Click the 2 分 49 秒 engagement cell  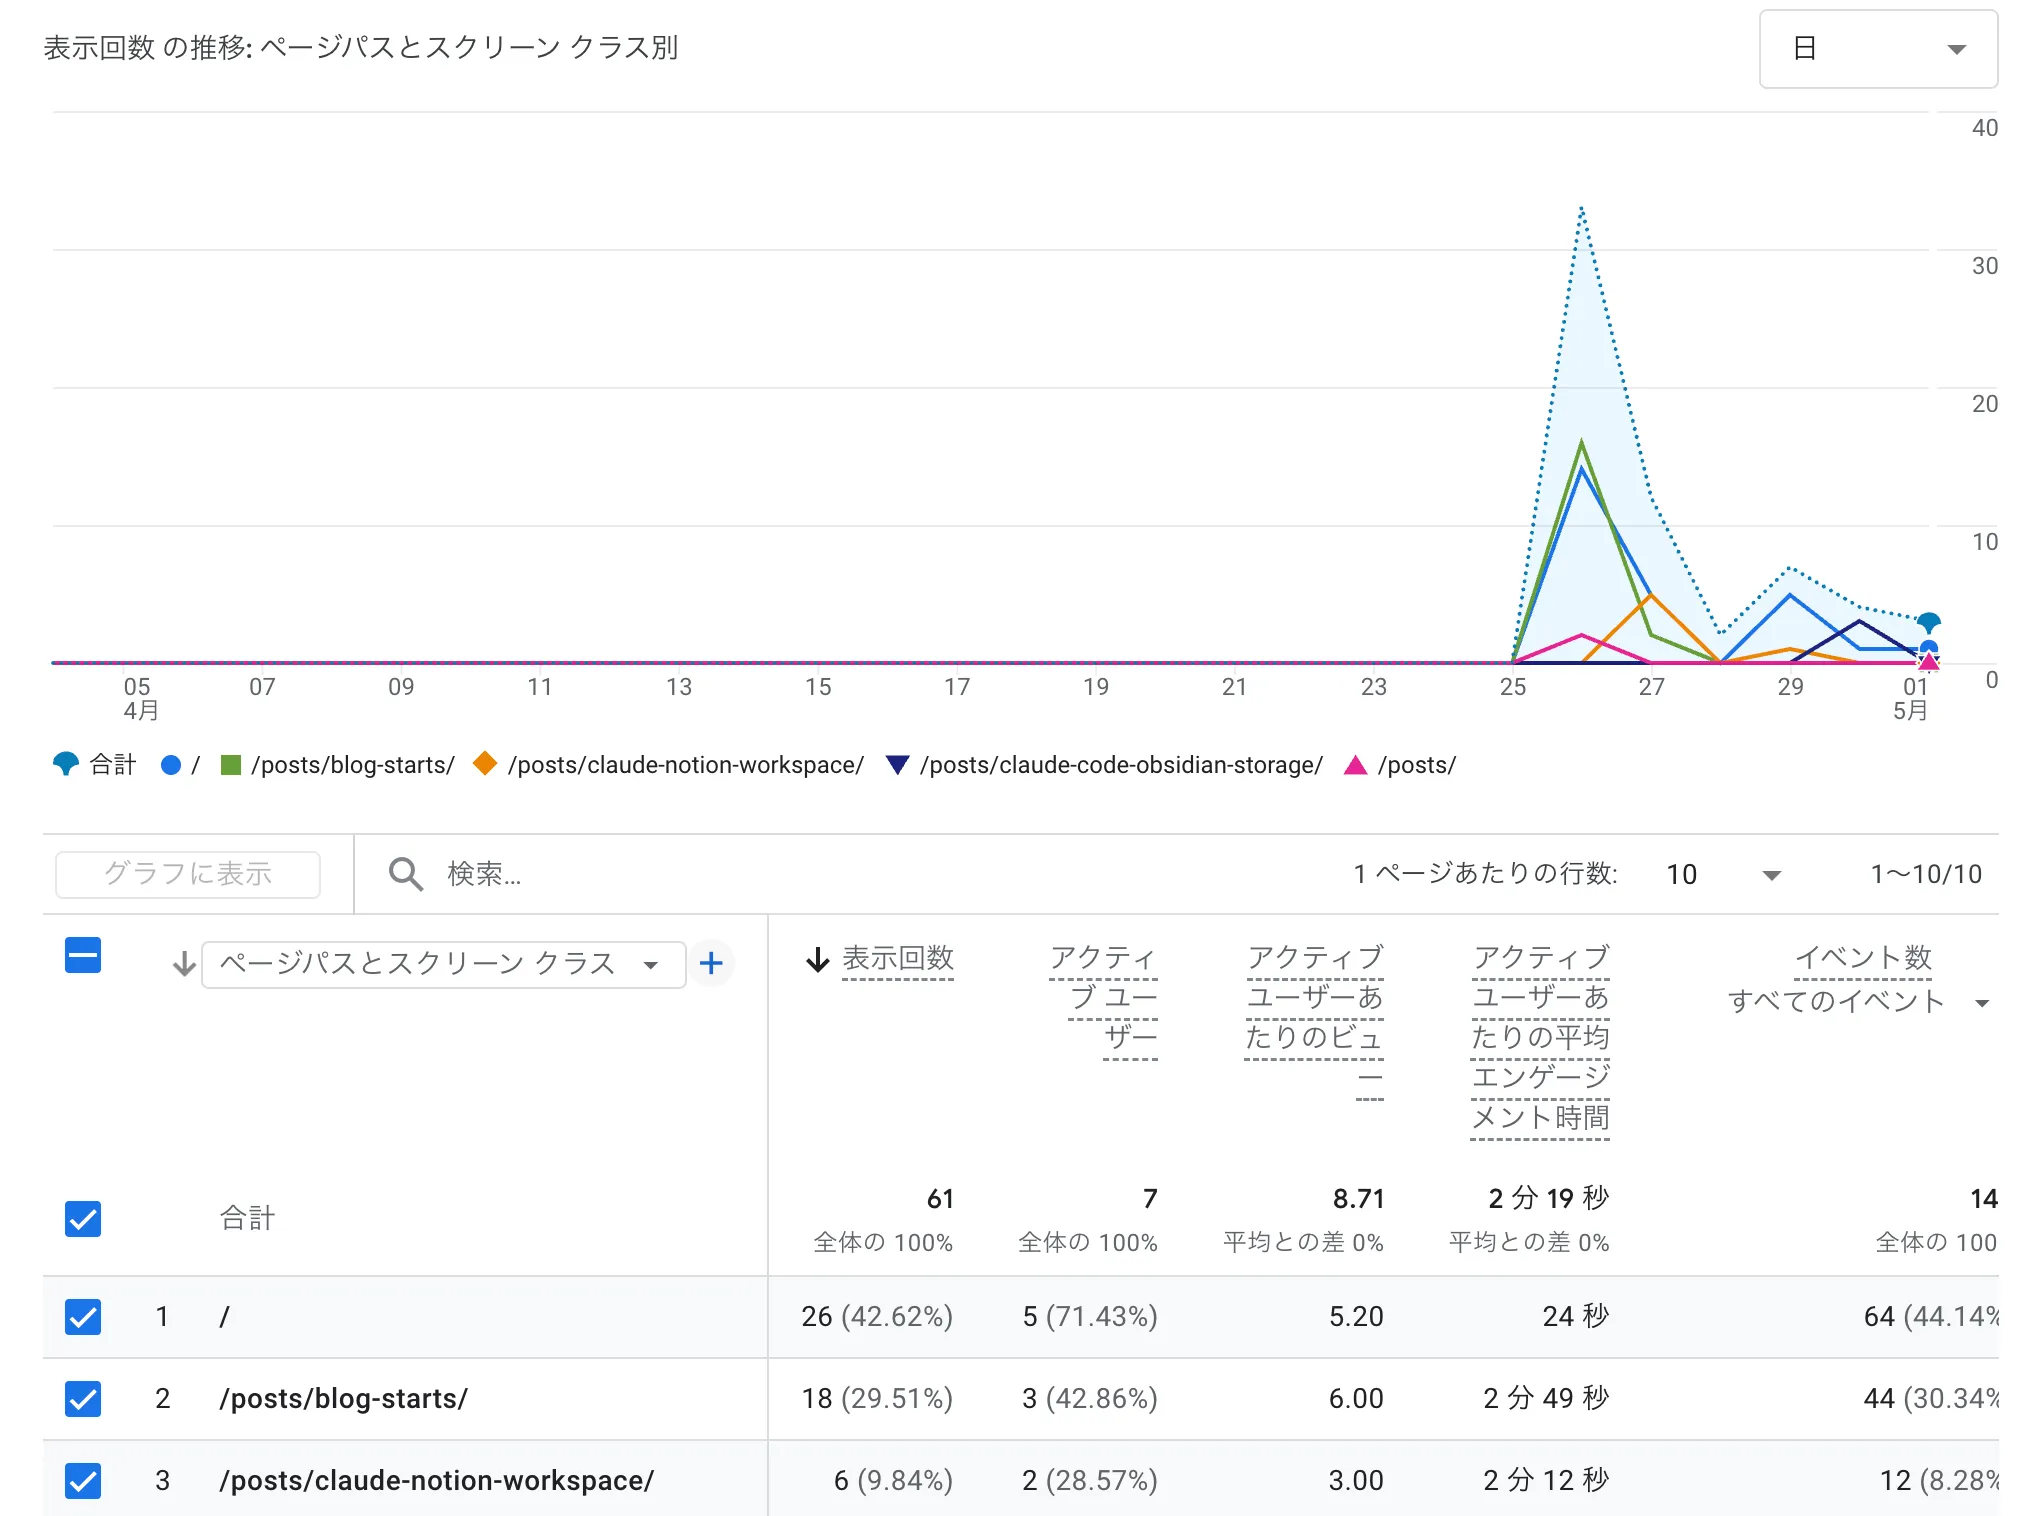[1546, 1399]
